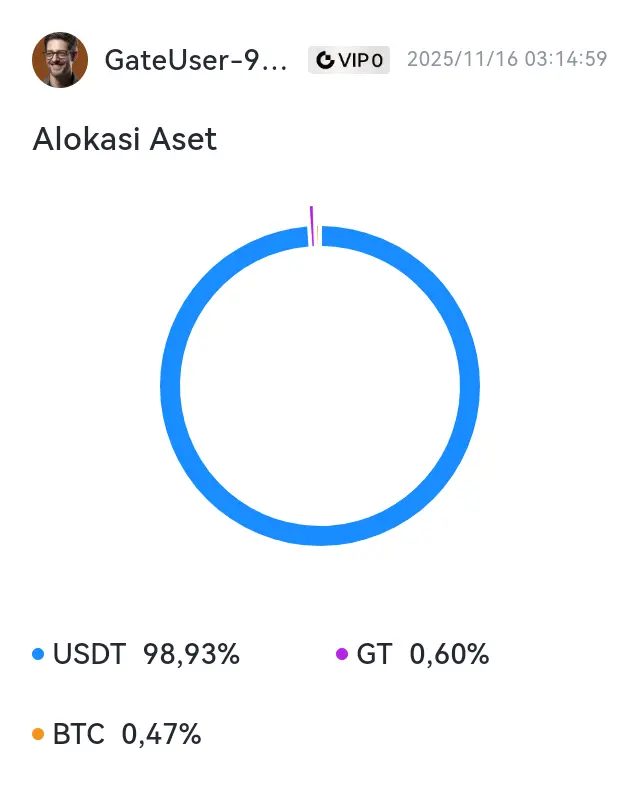640x790 pixels.
Task: Select the USDT legend label
Action: click(x=89, y=654)
